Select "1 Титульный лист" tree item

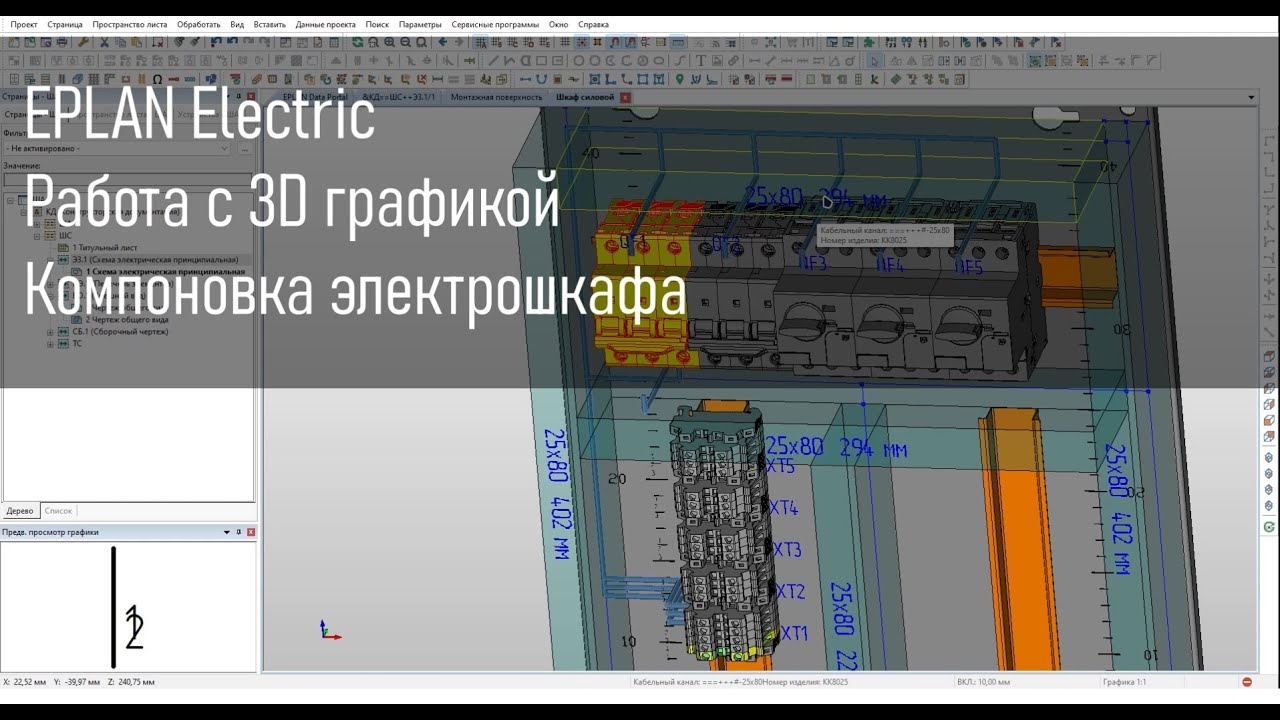coord(104,248)
